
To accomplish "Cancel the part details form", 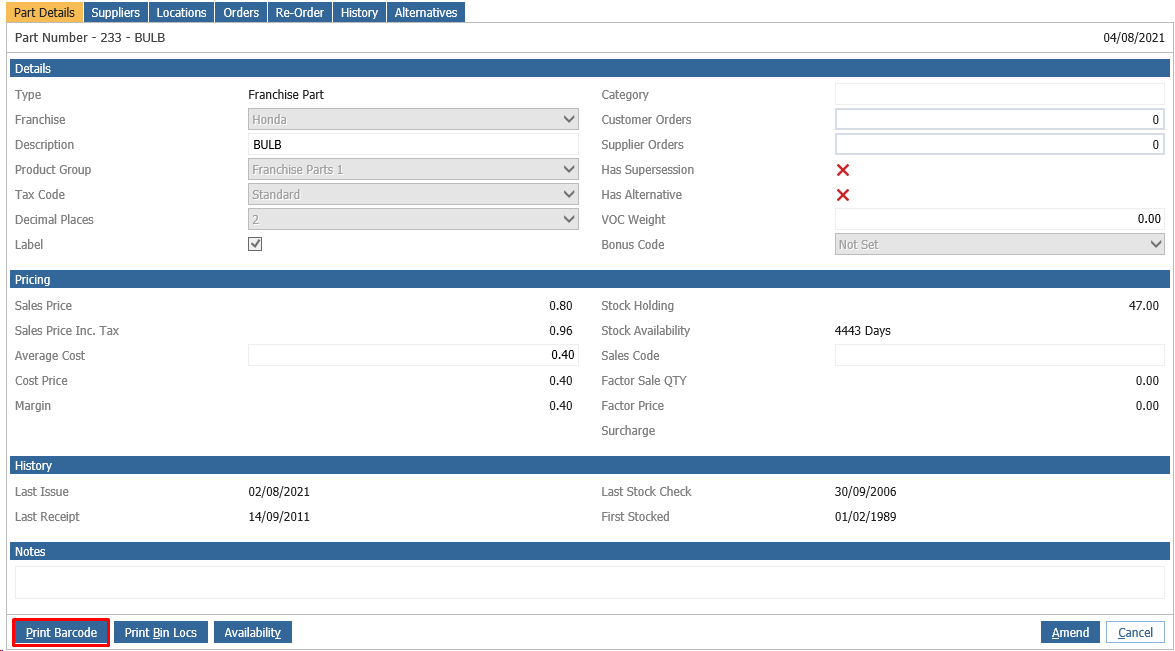I will 1135,632.
